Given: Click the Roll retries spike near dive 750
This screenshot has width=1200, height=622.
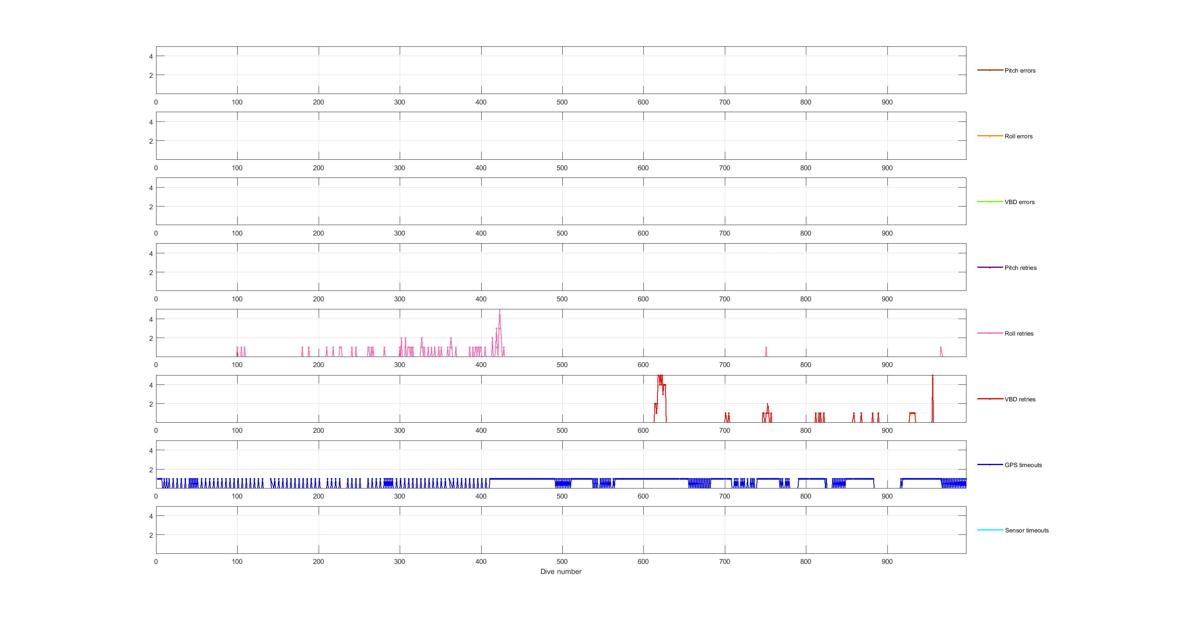Looking at the screenshot, I should (x=766, y=350).
